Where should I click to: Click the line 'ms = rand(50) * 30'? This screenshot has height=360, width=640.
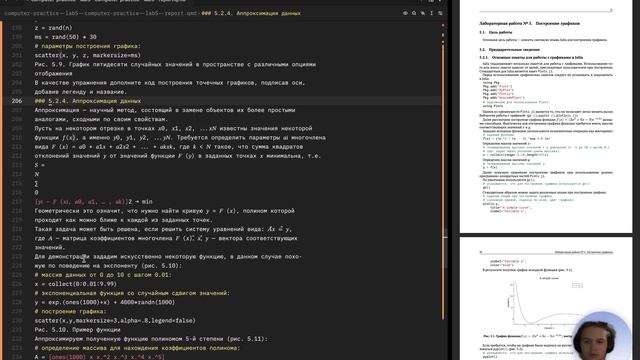pos(65,37)
